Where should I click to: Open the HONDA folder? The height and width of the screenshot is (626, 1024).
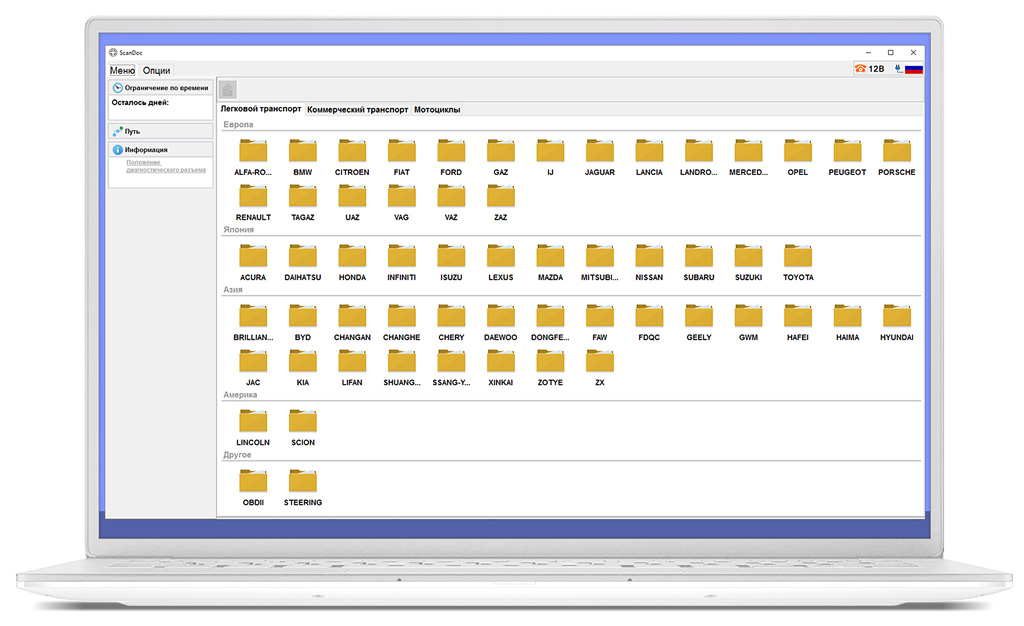tap(352, 262)
